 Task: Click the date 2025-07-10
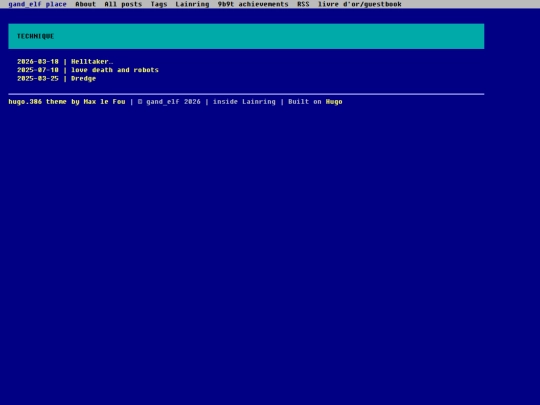(38, 70)
